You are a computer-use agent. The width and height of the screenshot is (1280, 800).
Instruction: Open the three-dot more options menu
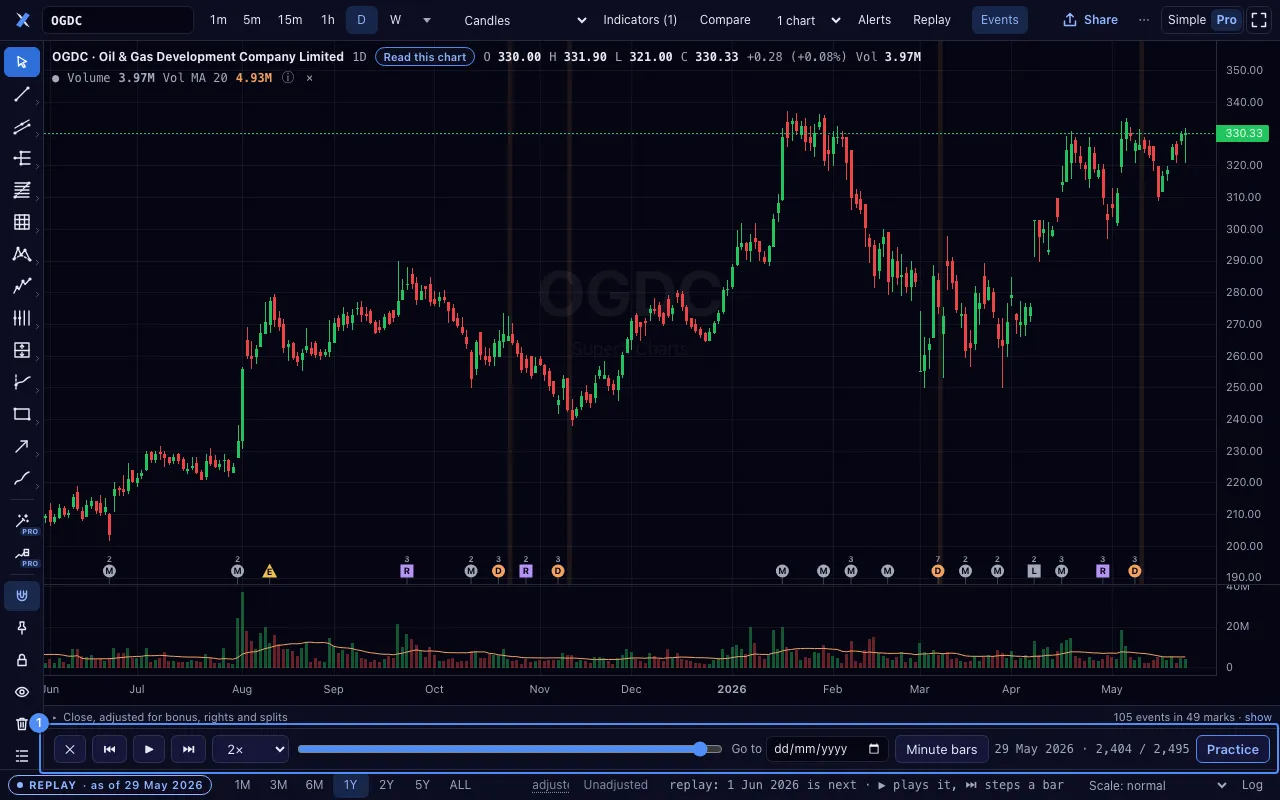point(1144,20)
